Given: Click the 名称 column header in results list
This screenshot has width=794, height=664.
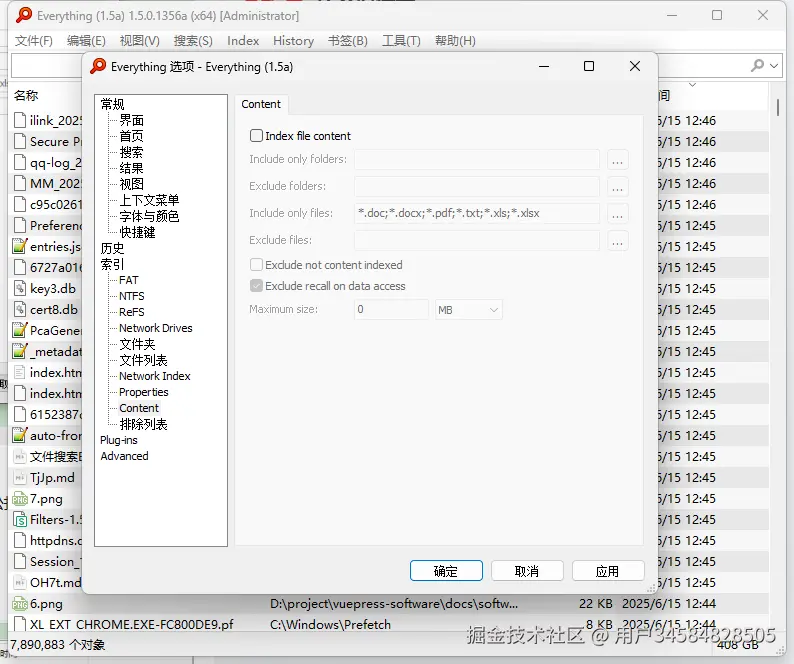Looking at the screenshot, I should point(26,95).
